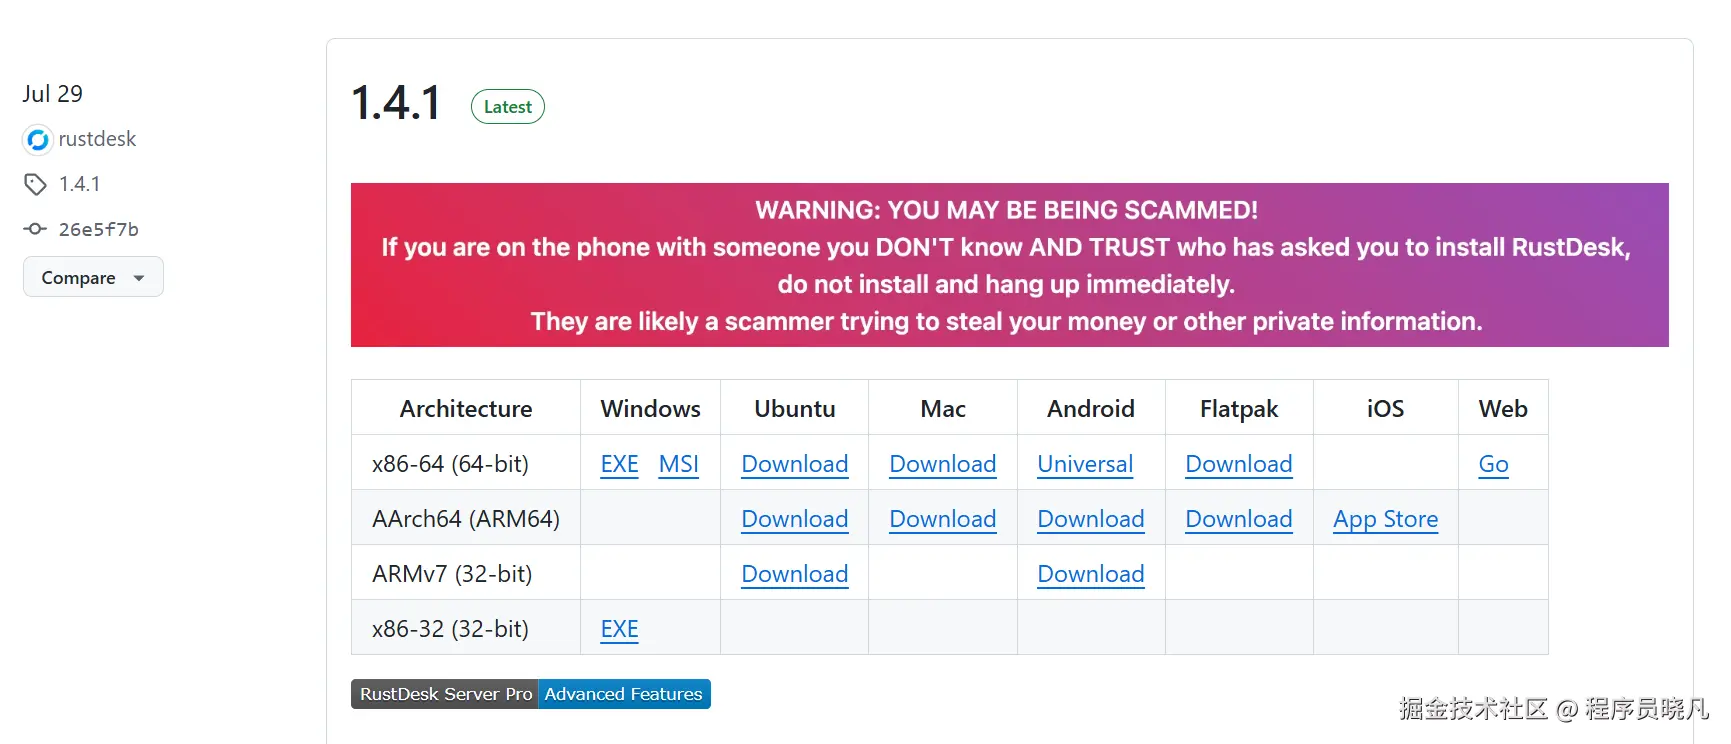Download Ubuntu x86-64 package

[794, 464]
